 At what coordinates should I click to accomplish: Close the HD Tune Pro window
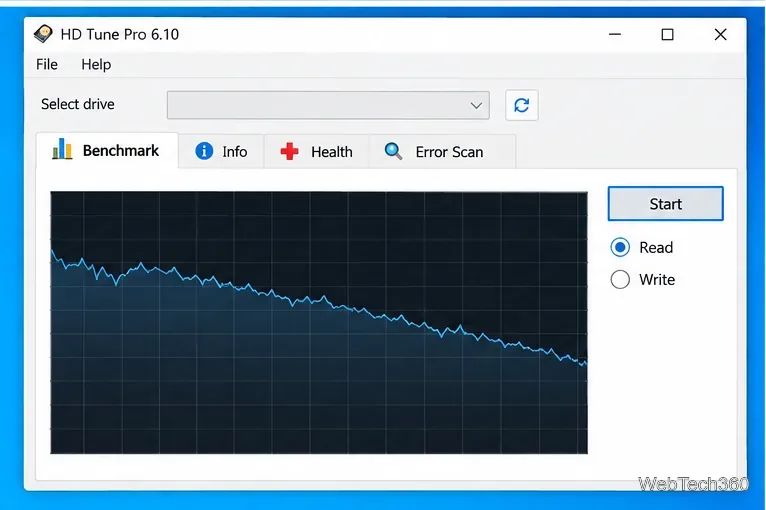point(720,34)
